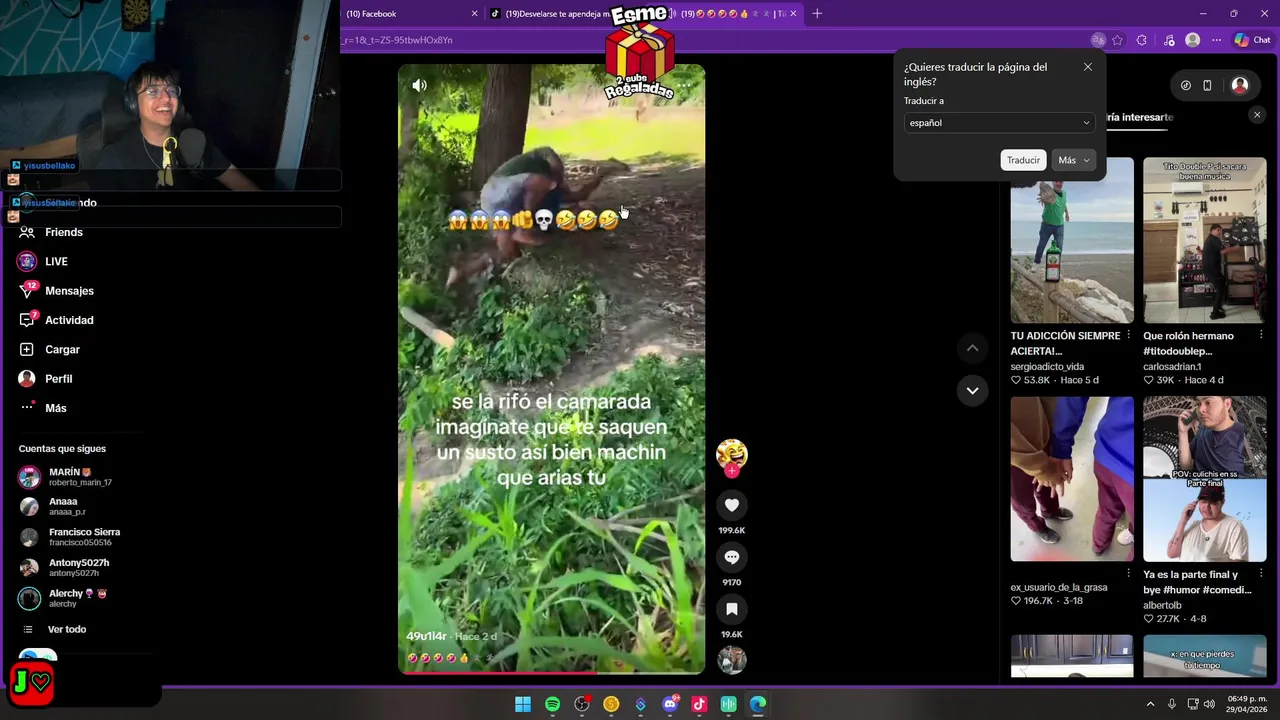Open Perfil in the sidebar
The width and height of the screenshot is (1280, 720).
coord(58,379)
